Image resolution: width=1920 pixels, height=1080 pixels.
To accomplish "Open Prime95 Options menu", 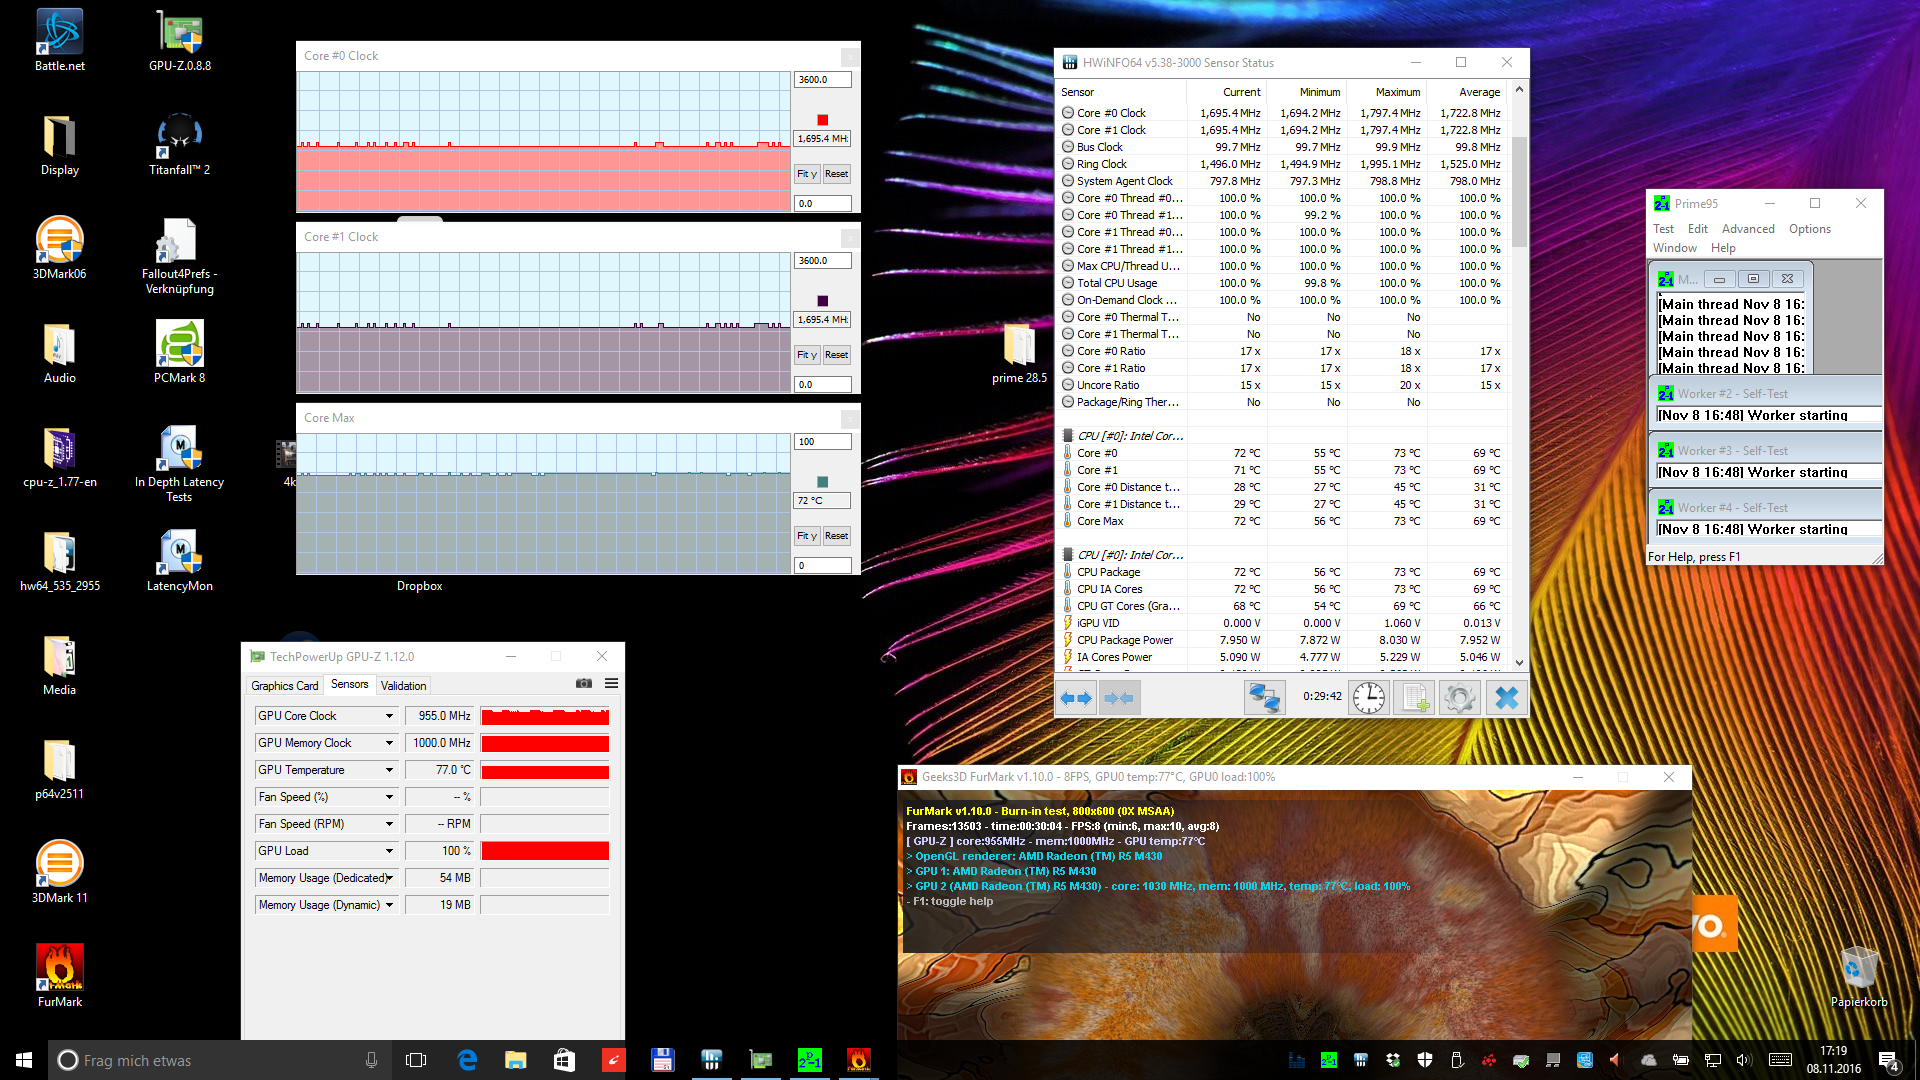I will click(x=1810, y=229).
